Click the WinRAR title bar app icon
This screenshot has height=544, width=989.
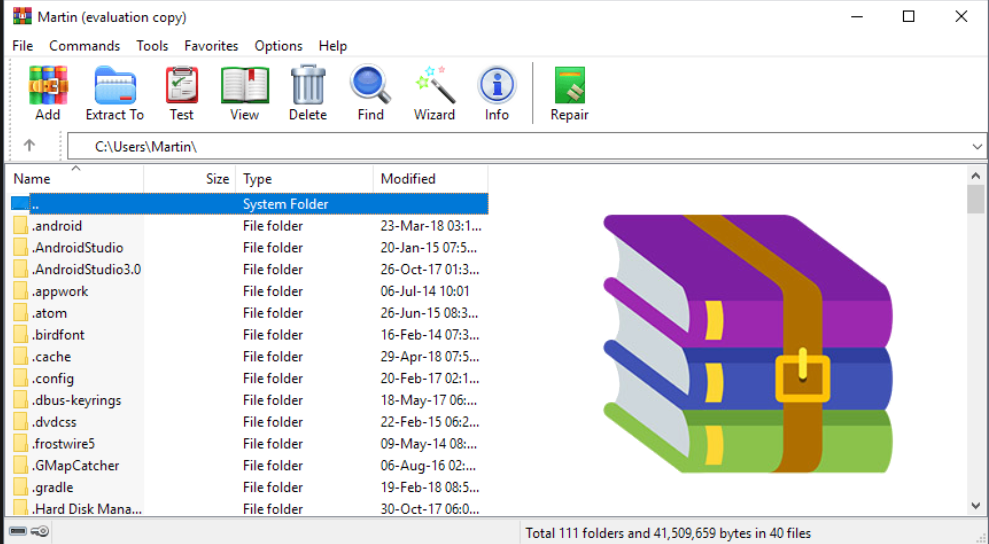pyautogui.click(x=22, y=16)
